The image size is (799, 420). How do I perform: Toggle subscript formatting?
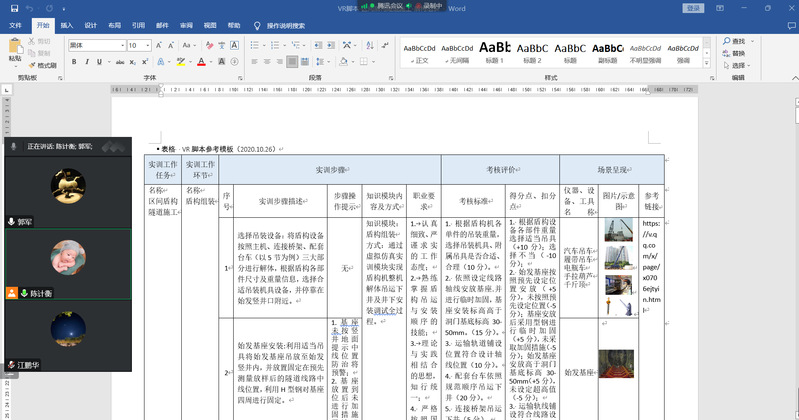click(132, 62)
